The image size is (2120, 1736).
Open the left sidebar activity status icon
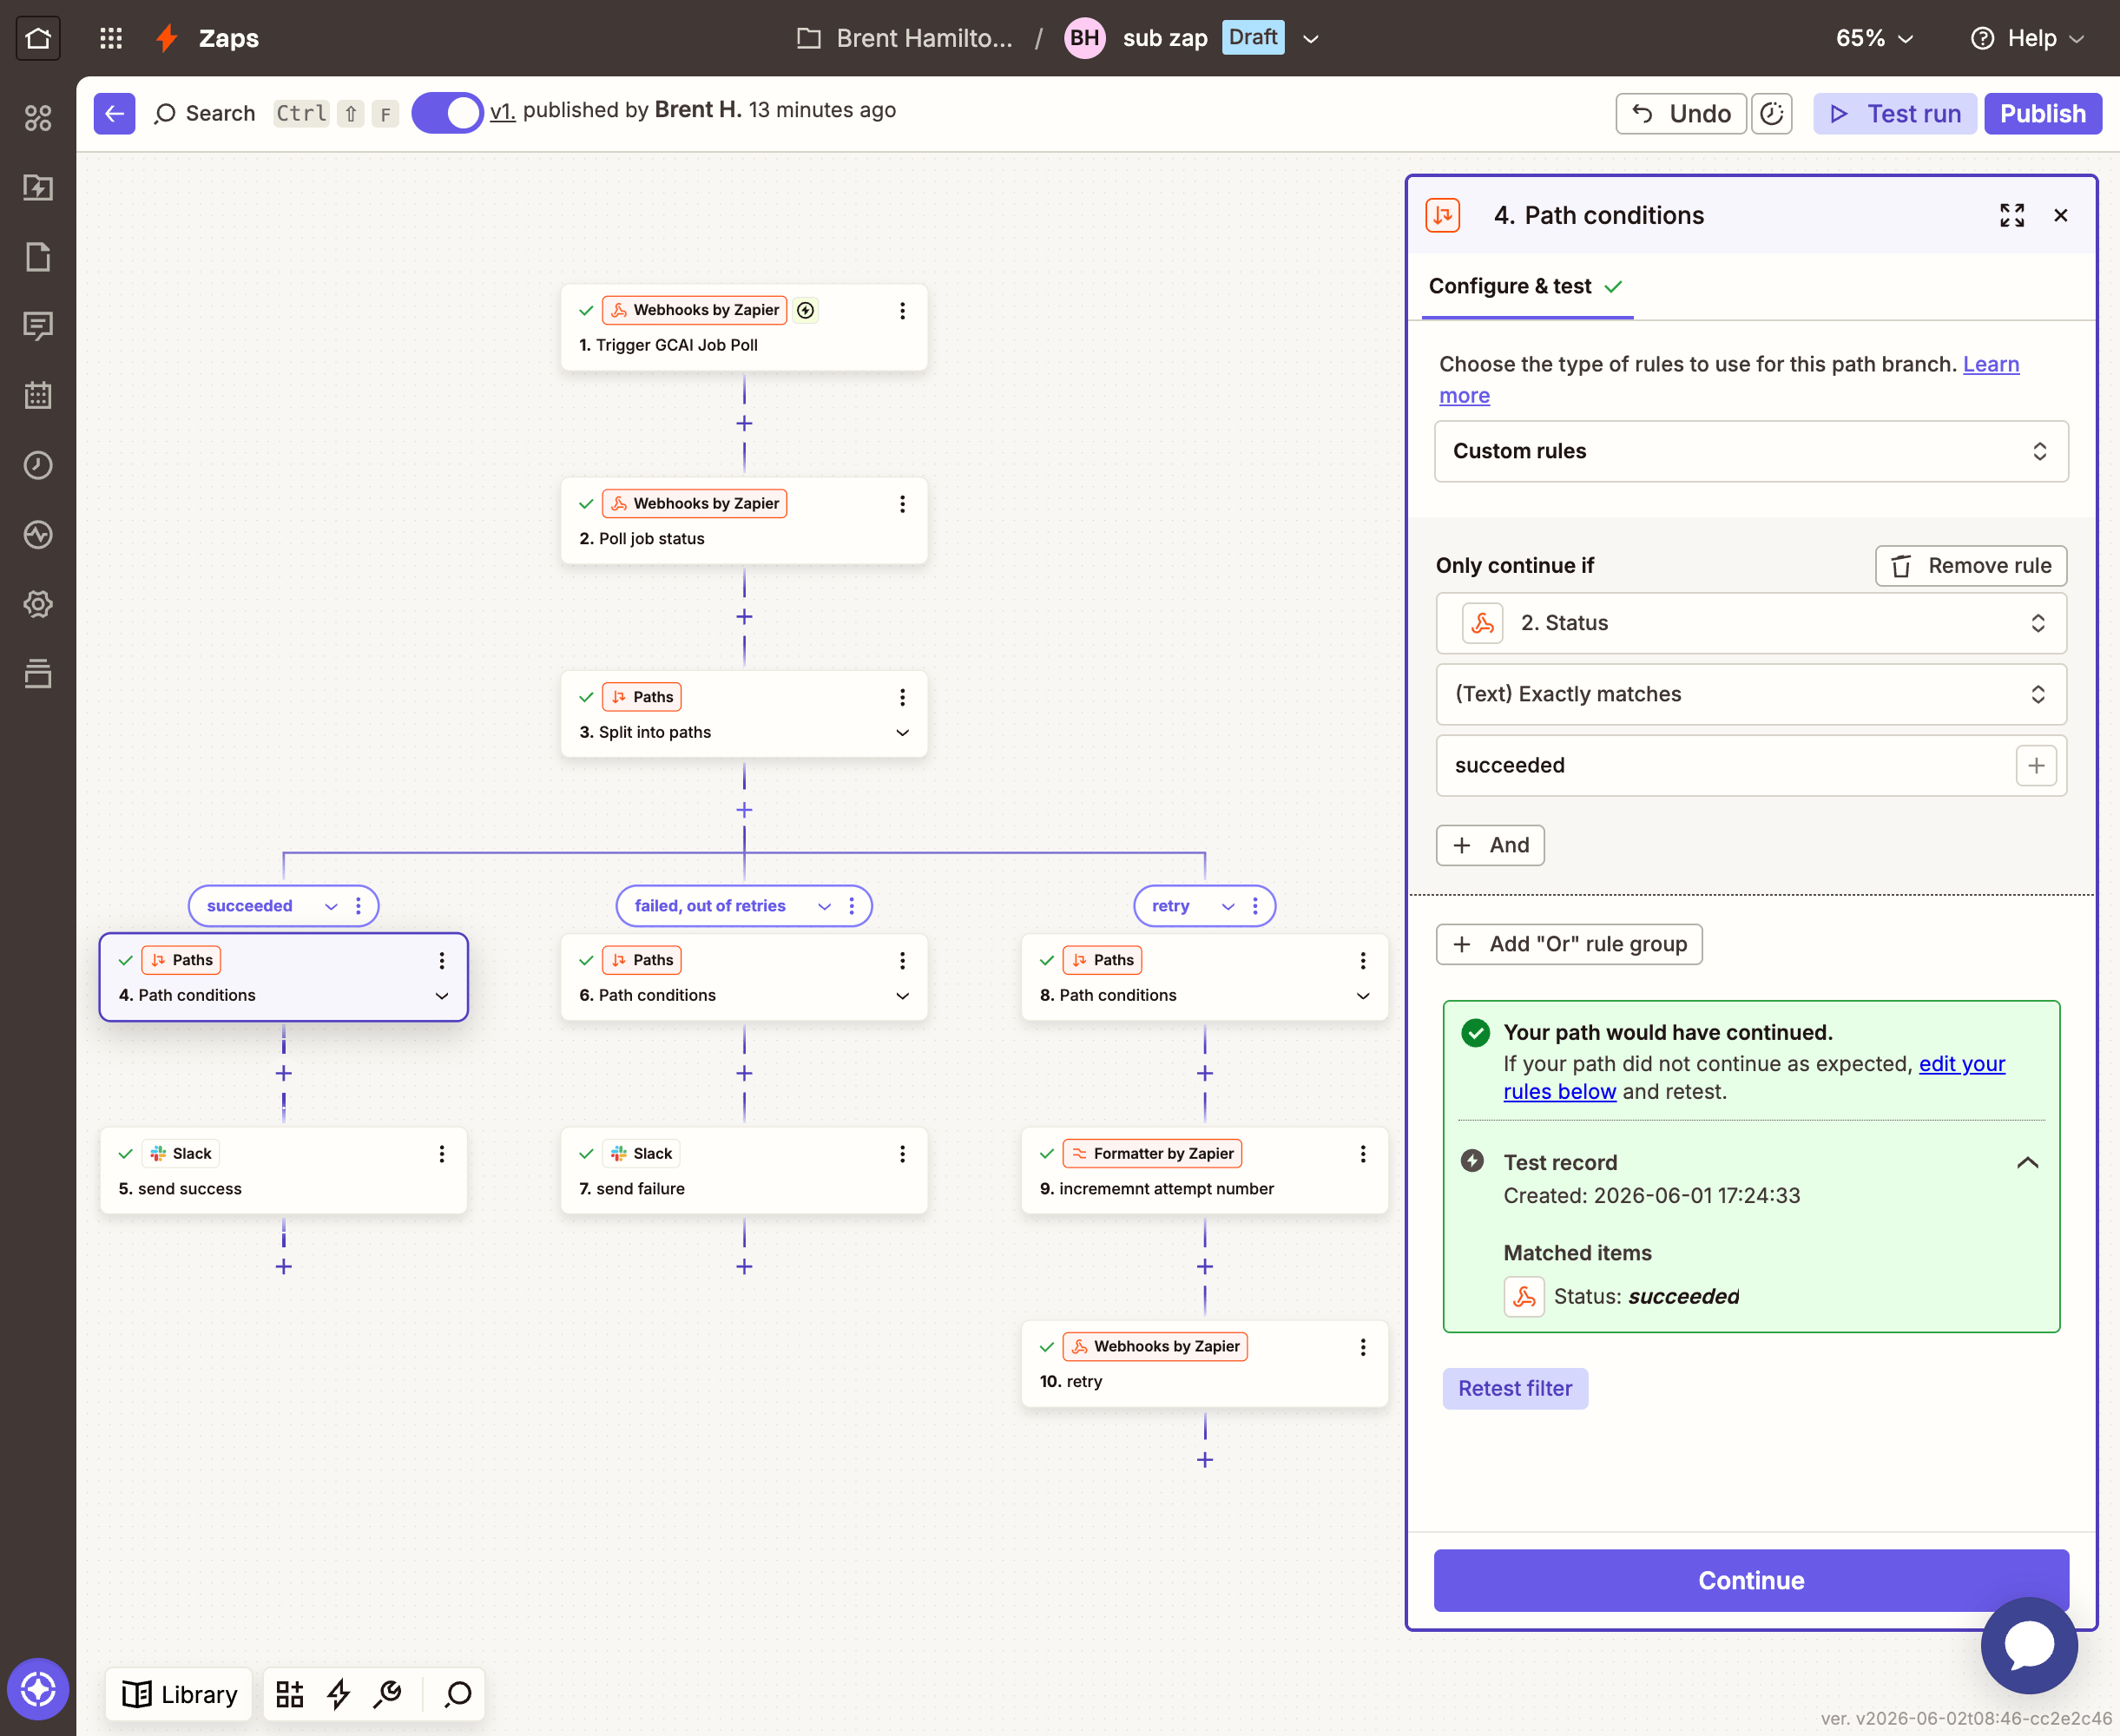(x=38, y=534)
